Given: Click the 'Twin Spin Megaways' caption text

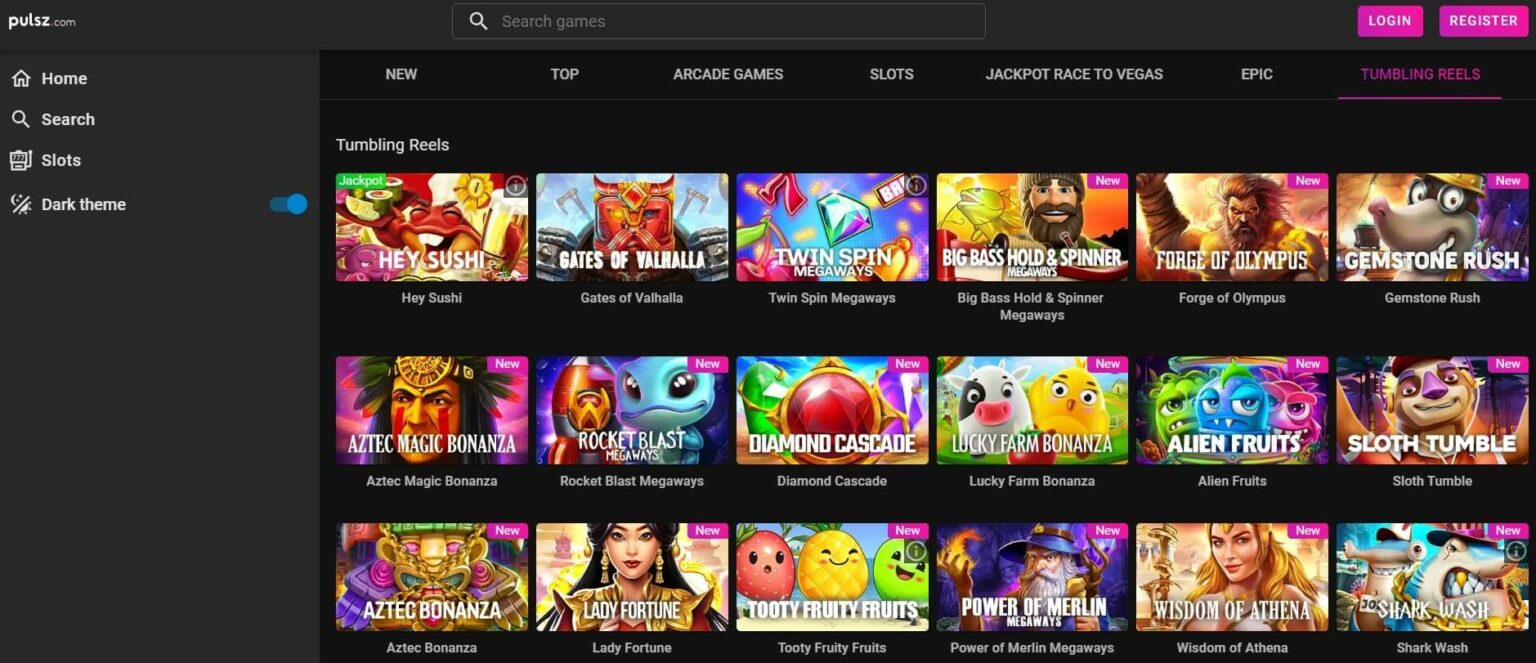Looking at the screenshot, I should (x=832, y=298).
